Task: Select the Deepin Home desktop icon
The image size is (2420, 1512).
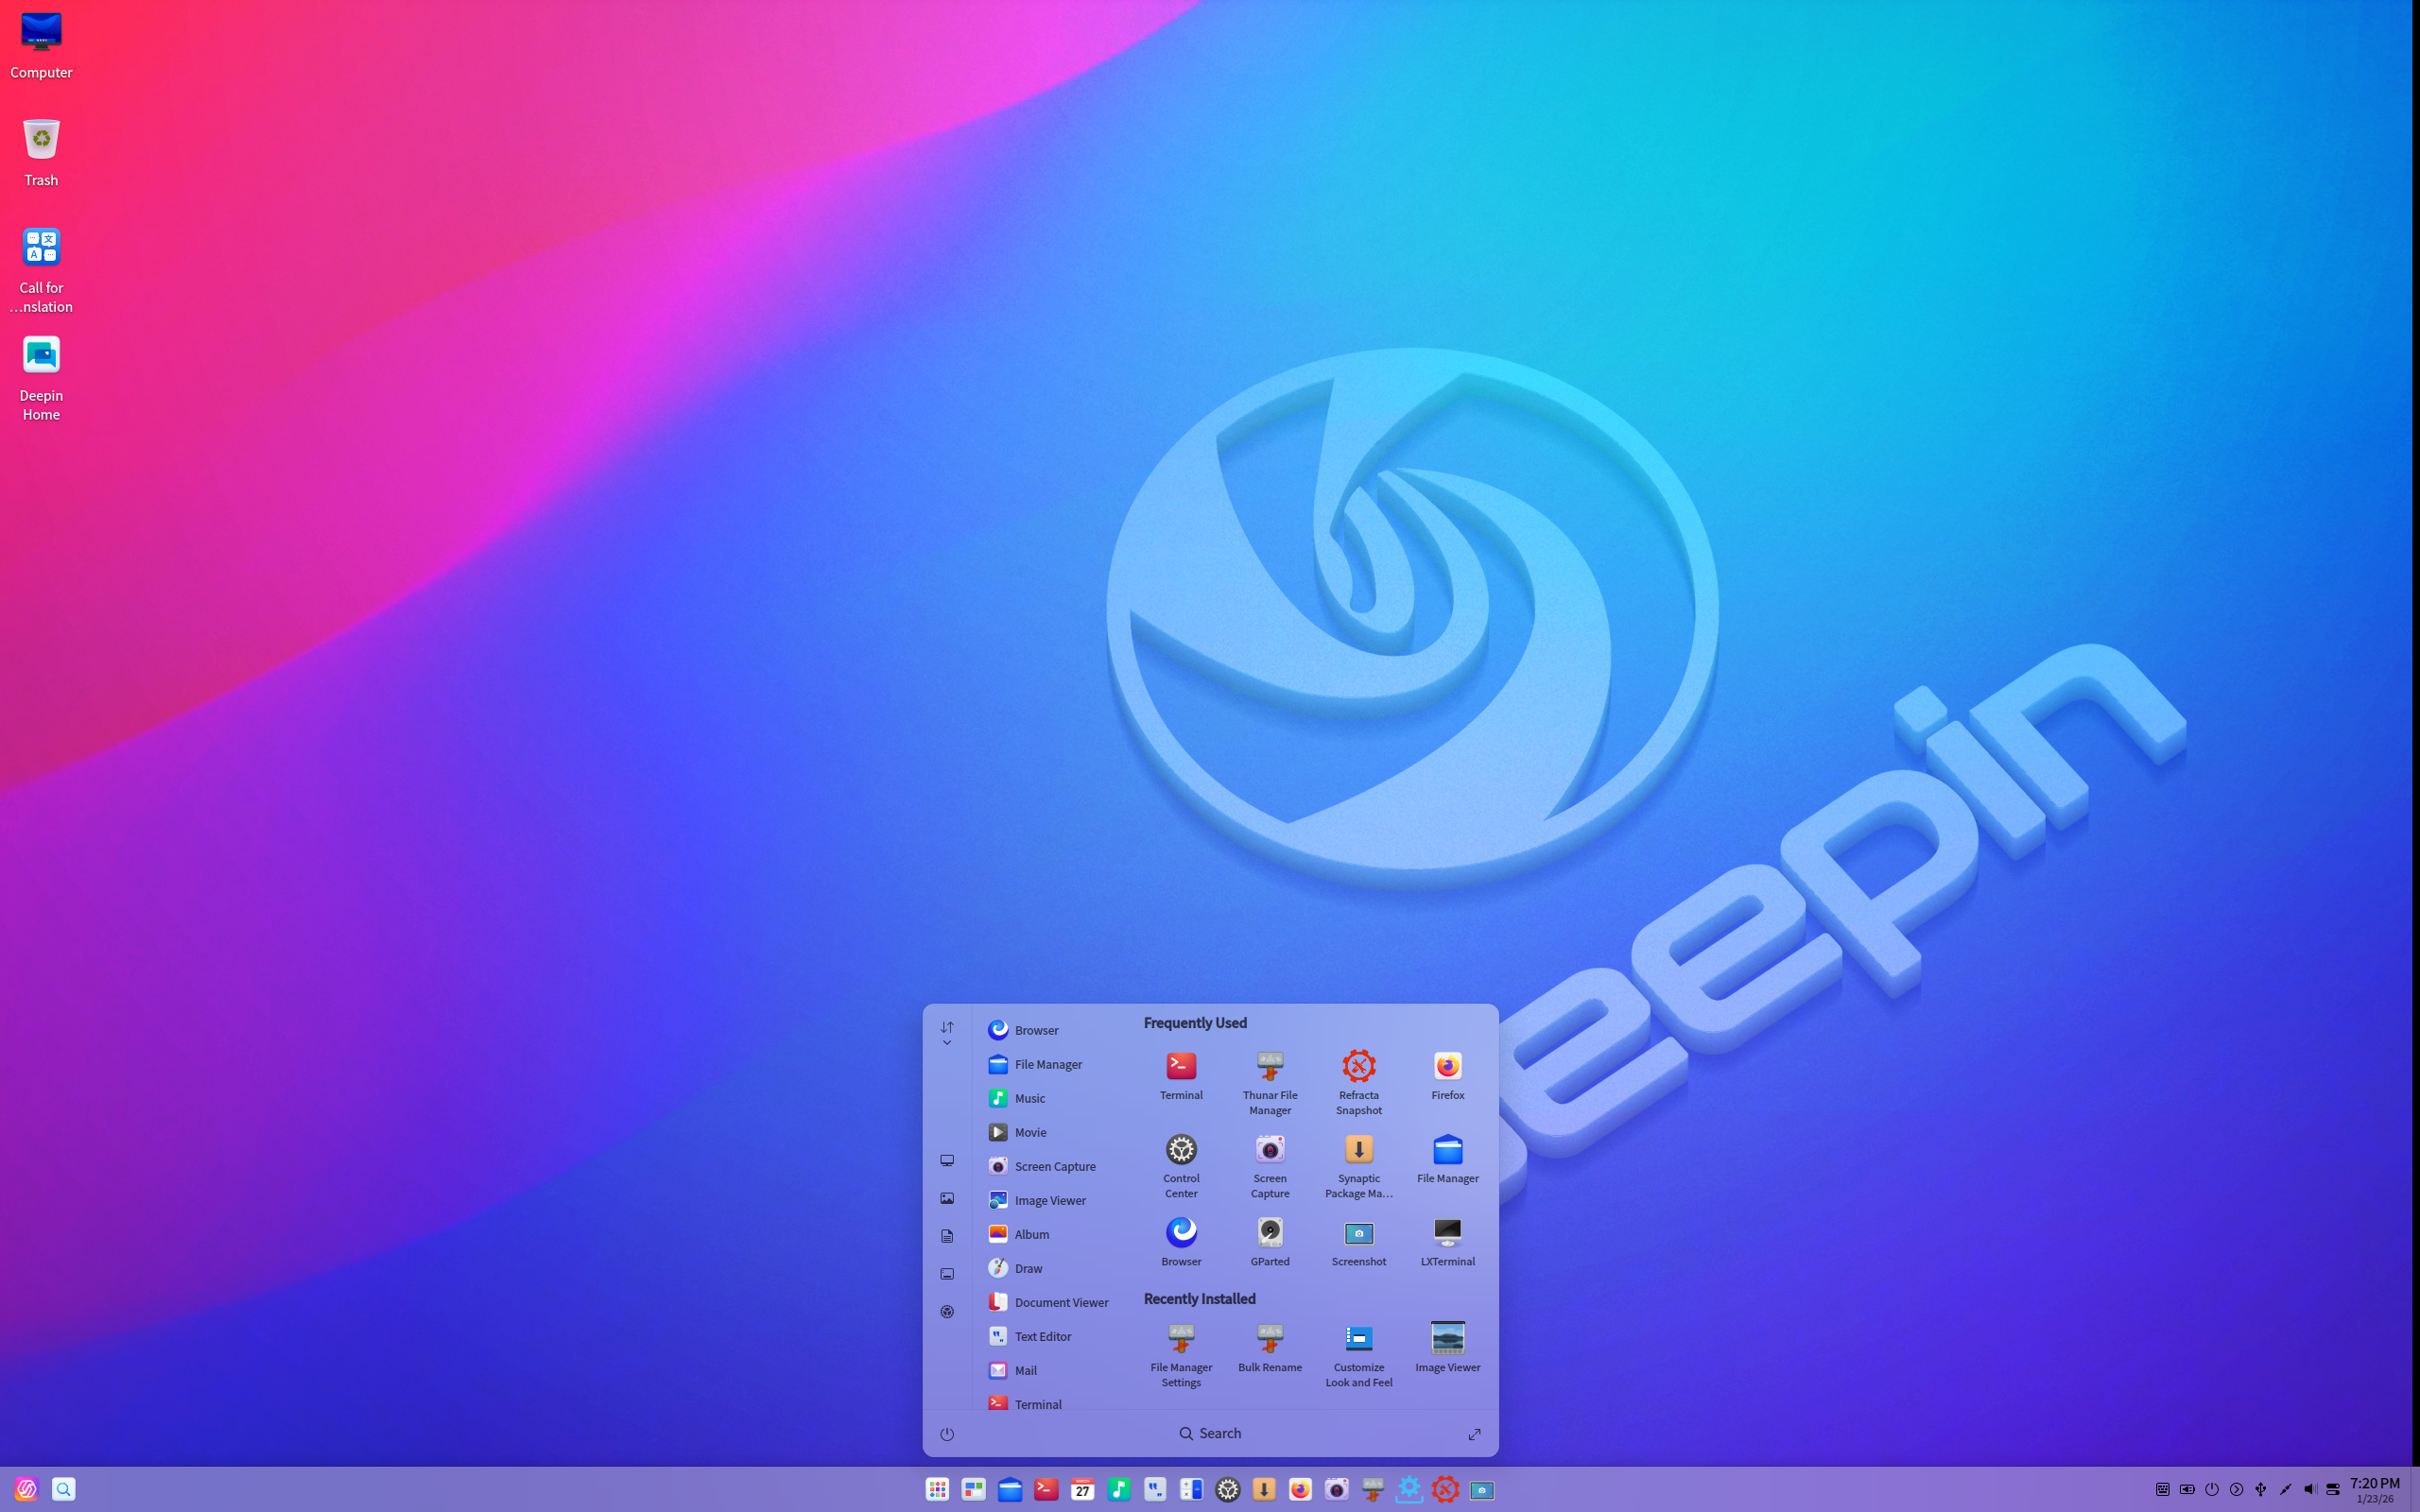Action: tap(41, 377)
